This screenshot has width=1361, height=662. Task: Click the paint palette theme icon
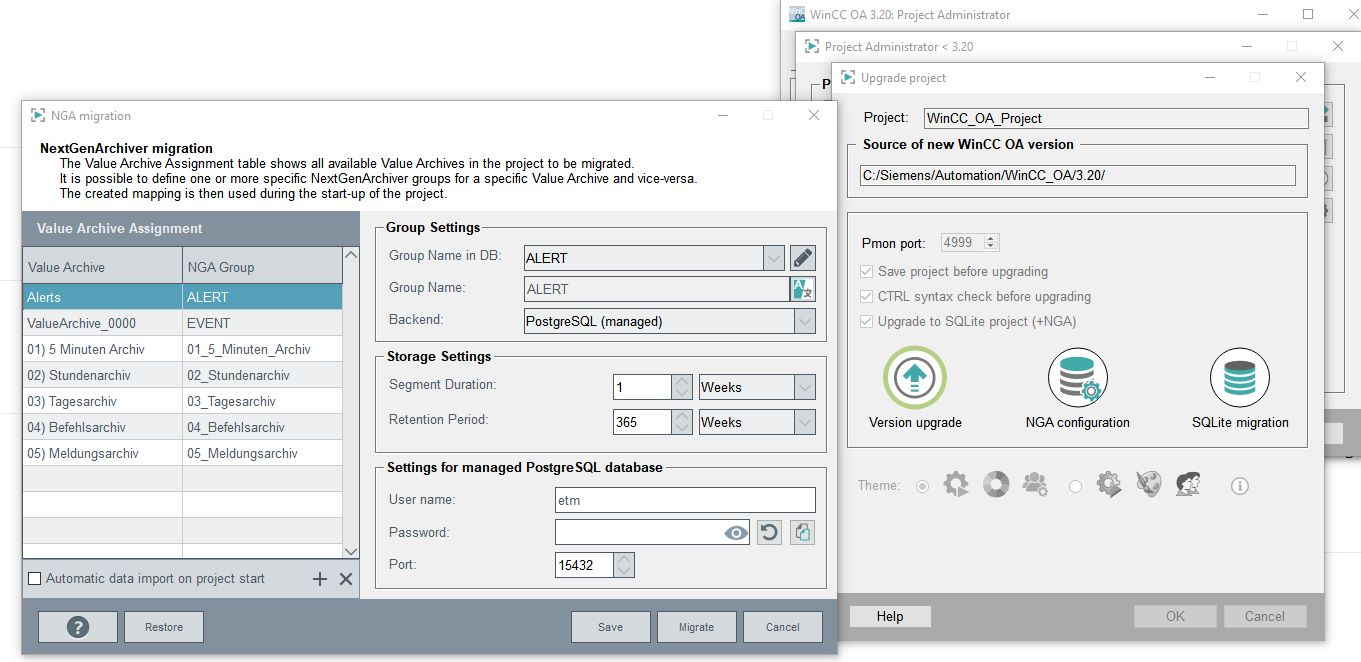coord(1149,485)
